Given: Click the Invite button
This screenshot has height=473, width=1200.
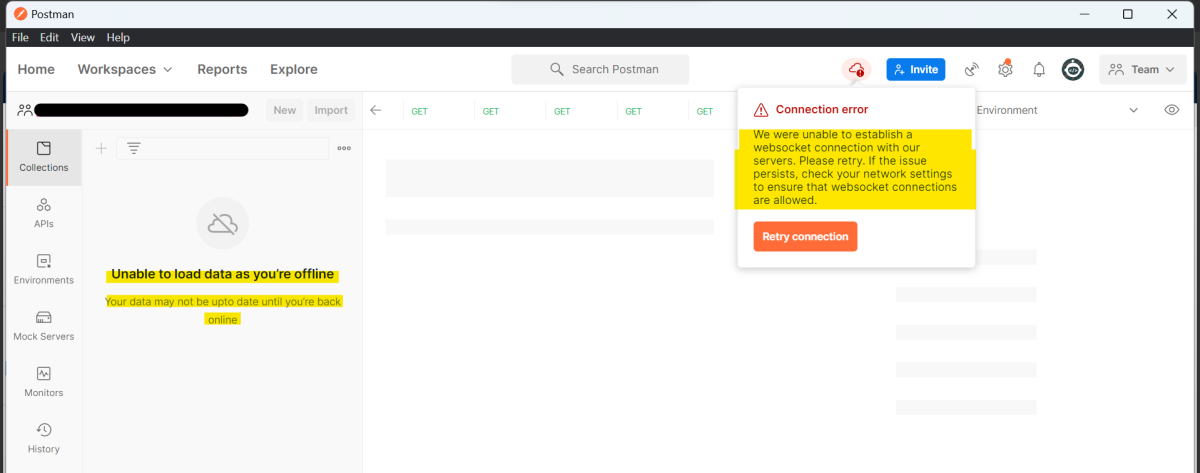Looking at the screenshot, I should click(x=916, y=69).
